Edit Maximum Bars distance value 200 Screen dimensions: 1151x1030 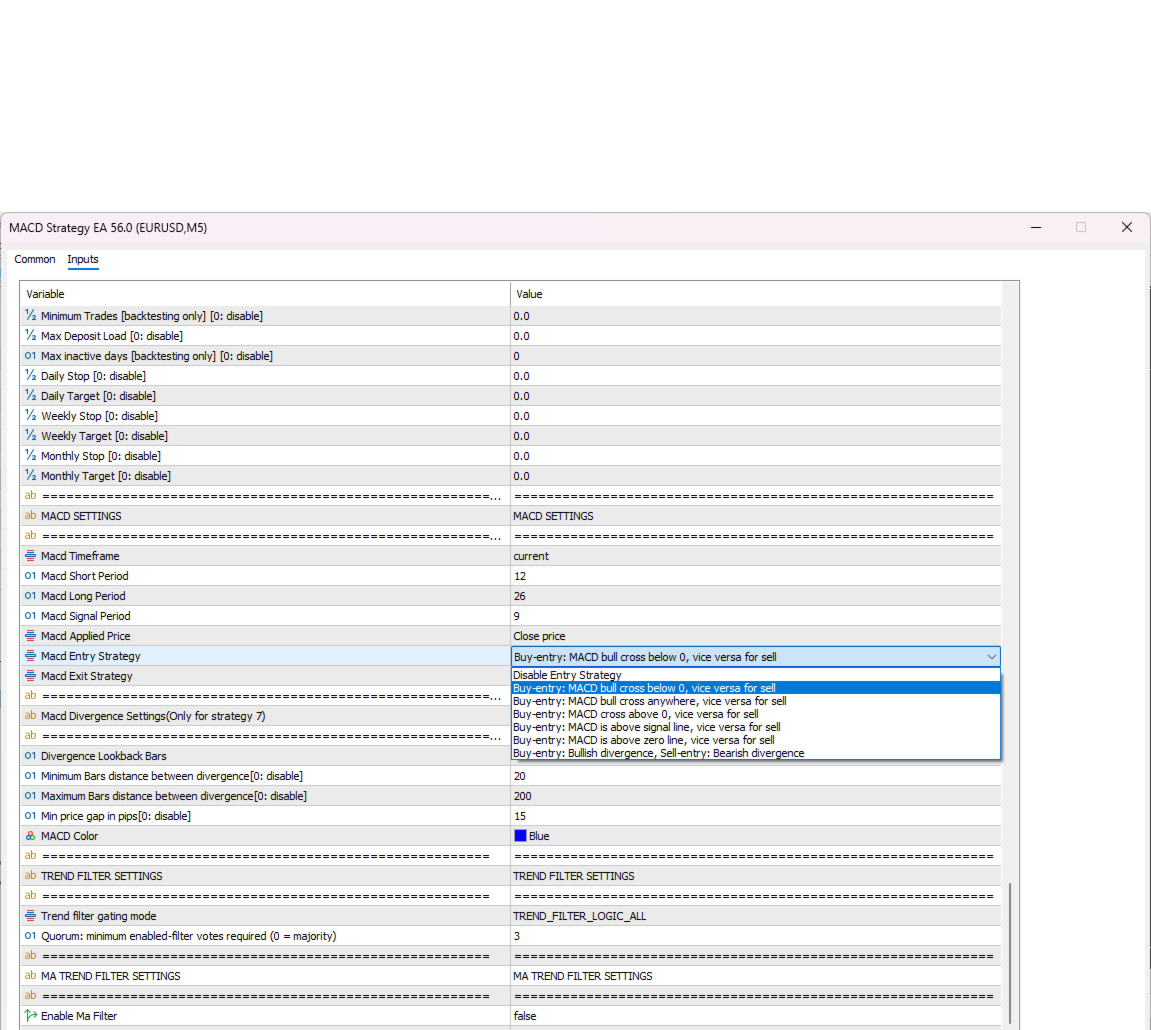coord(755,796)
